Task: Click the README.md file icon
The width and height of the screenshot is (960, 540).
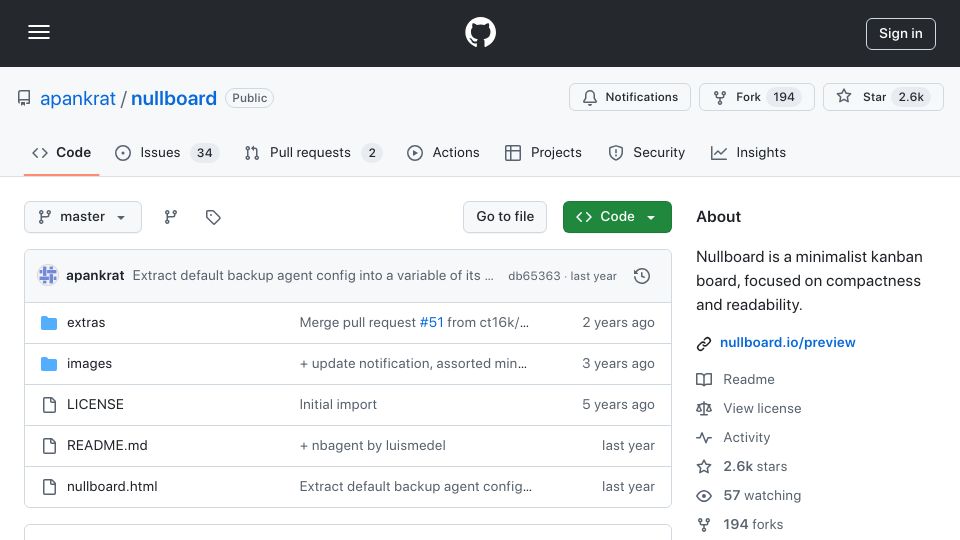Action: [x=49, y=446]
